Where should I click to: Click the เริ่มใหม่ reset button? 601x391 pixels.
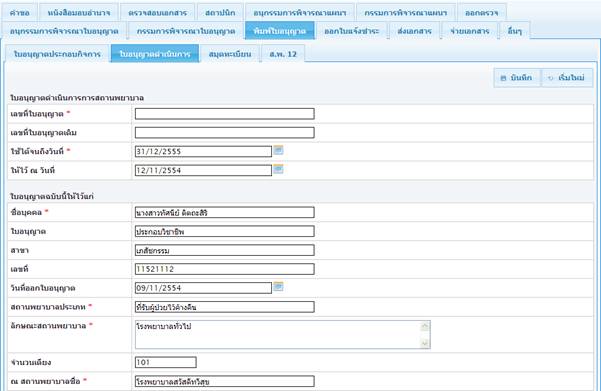[x=567, y=78]
